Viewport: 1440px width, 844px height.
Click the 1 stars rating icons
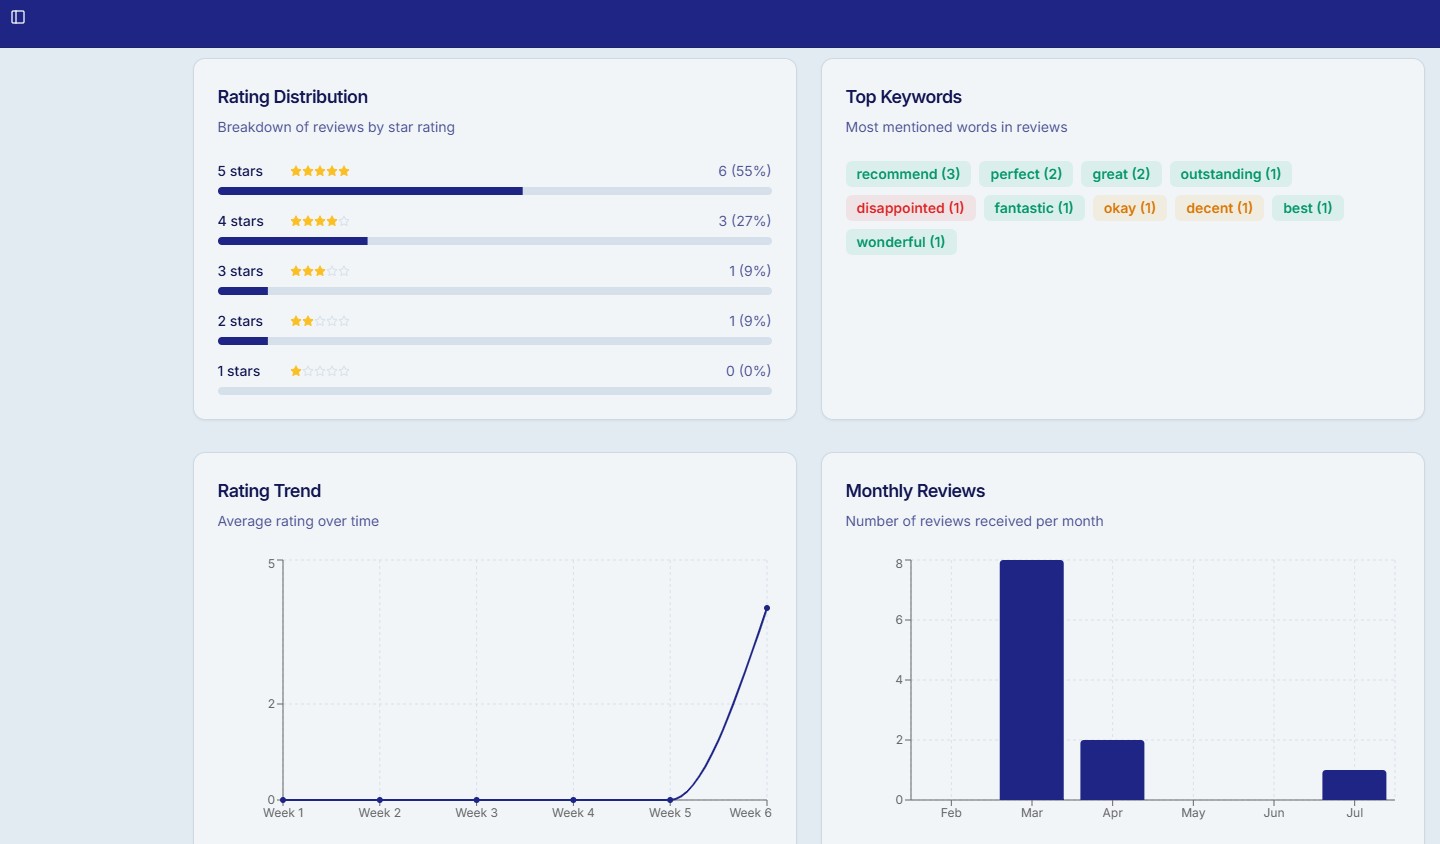(320, 371)
